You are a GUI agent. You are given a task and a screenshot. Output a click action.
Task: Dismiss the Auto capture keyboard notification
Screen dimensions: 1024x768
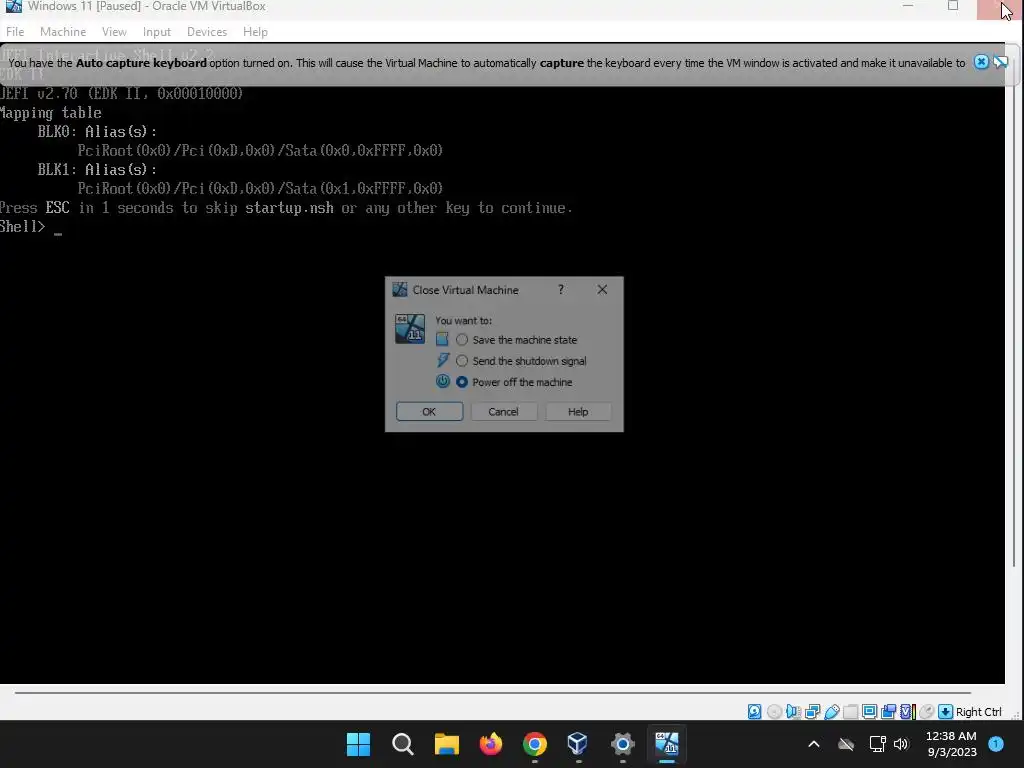click(981, 62)
